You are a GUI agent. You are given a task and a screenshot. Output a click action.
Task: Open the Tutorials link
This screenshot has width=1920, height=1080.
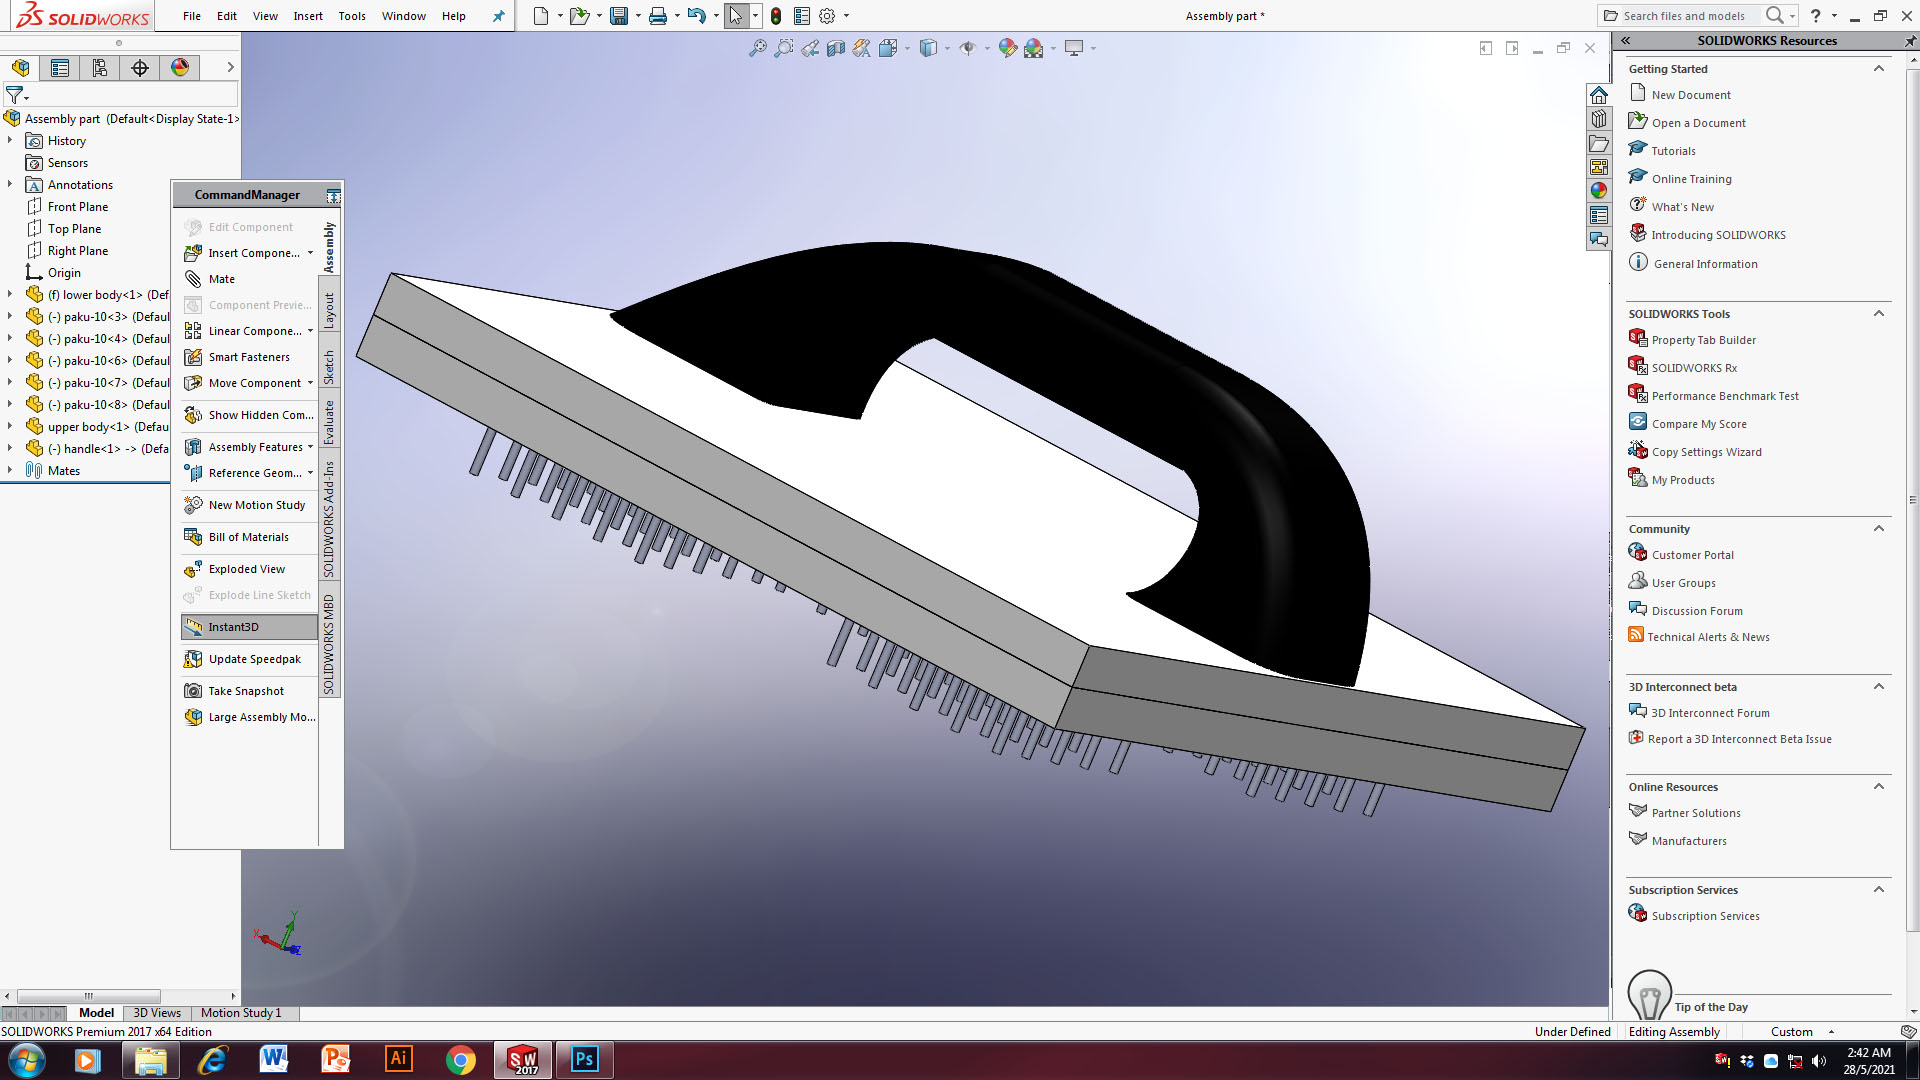(1673, 150)
